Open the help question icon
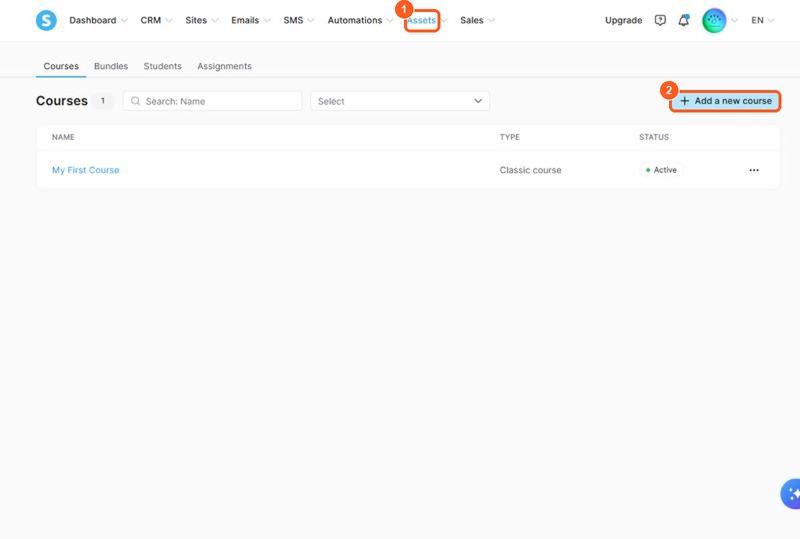 click(660, 20)
